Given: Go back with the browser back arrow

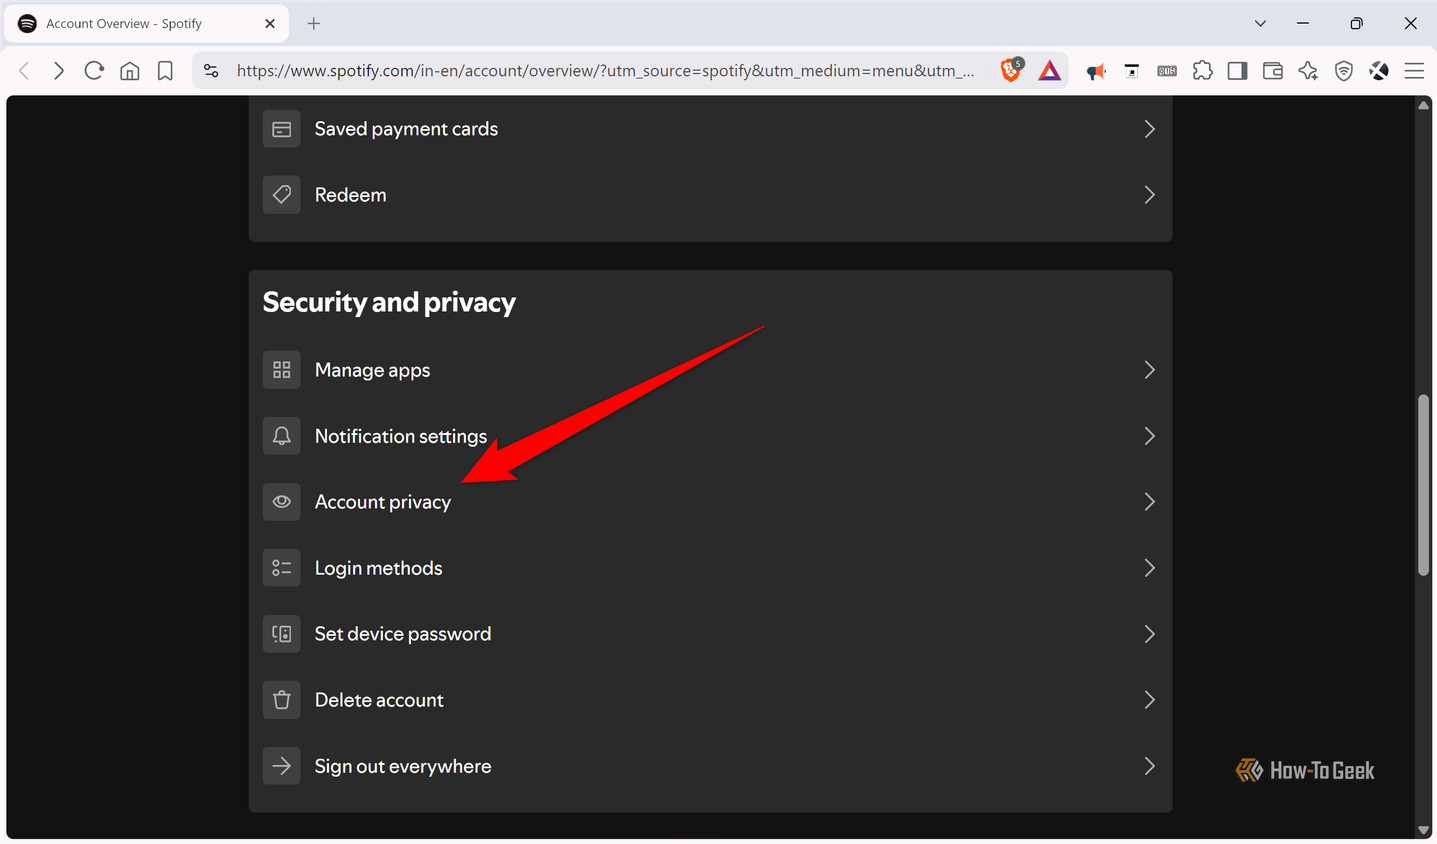Looking at the screenshot, I should (25, 71).
